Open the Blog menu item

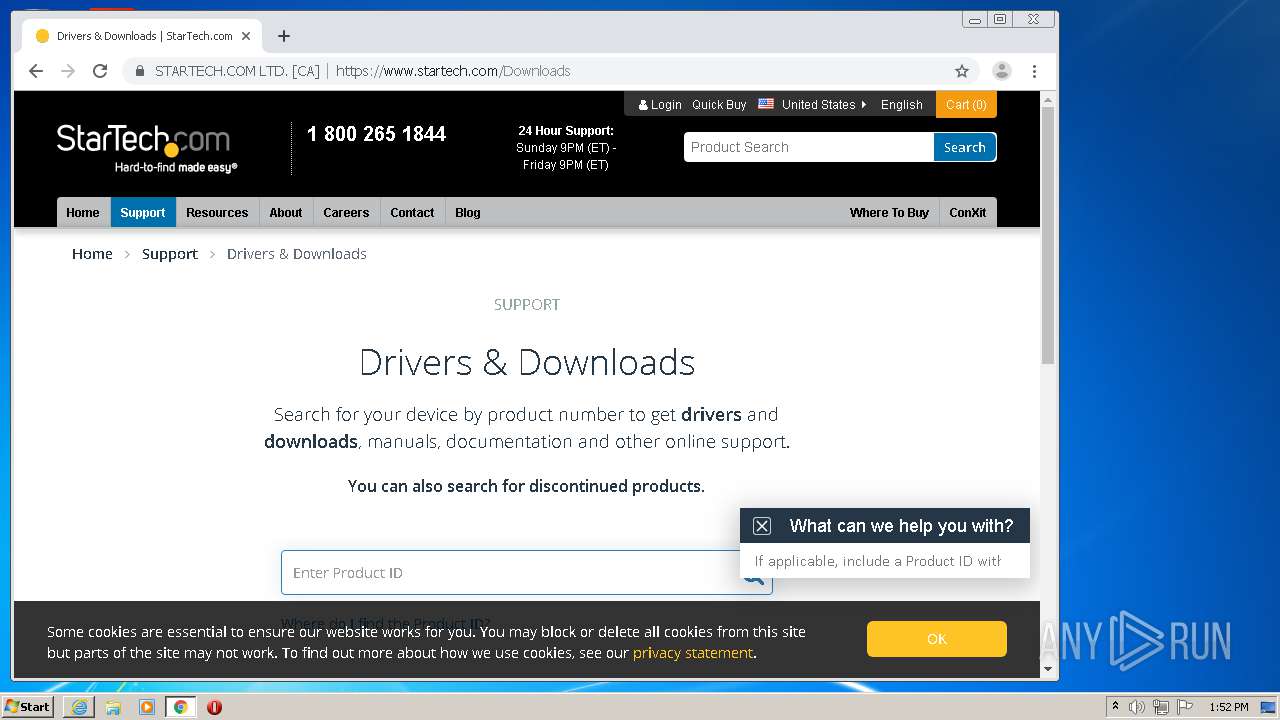[x=468, y=212]
